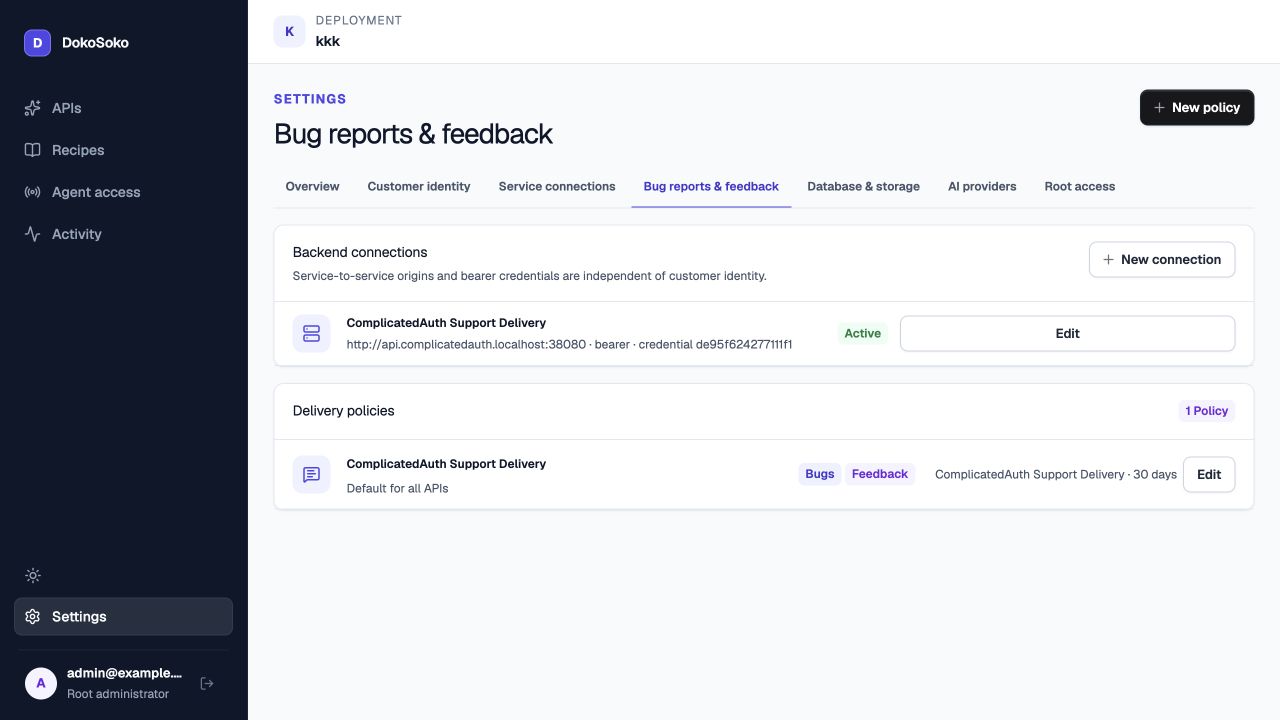Click the ComplicatedAuth Support Delivery · 30 days text
The image size is (1280, 720).
(1055, 474)
